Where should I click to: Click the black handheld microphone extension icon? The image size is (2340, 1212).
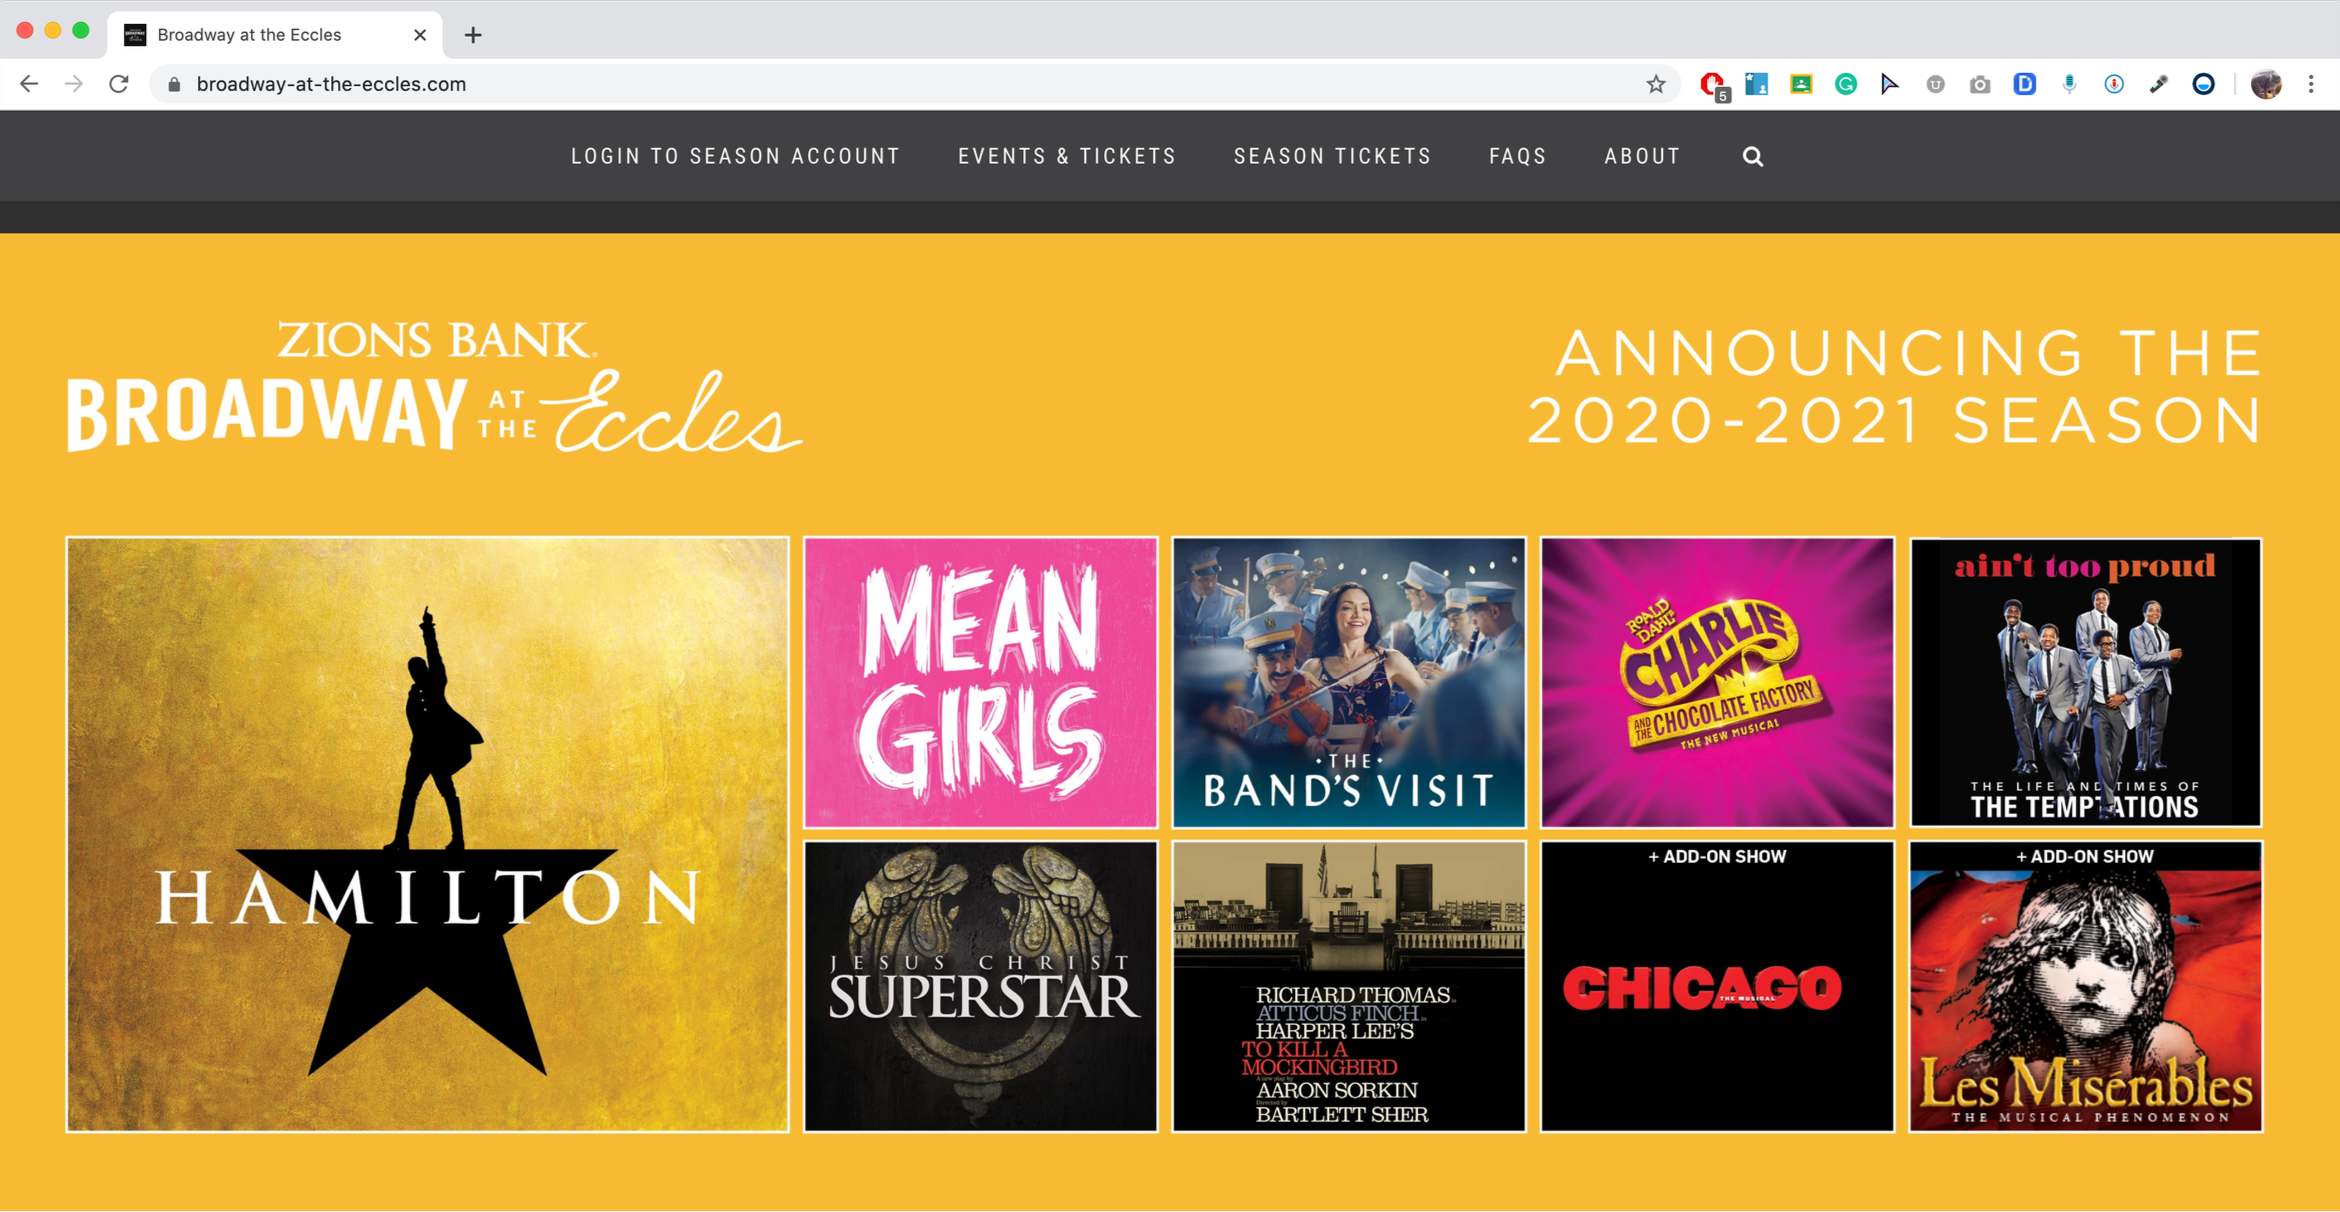tap(2159, 84)
